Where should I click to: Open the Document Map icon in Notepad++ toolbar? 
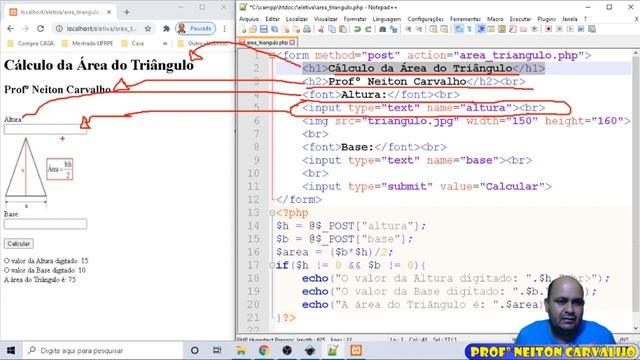(x=502, y=29)
